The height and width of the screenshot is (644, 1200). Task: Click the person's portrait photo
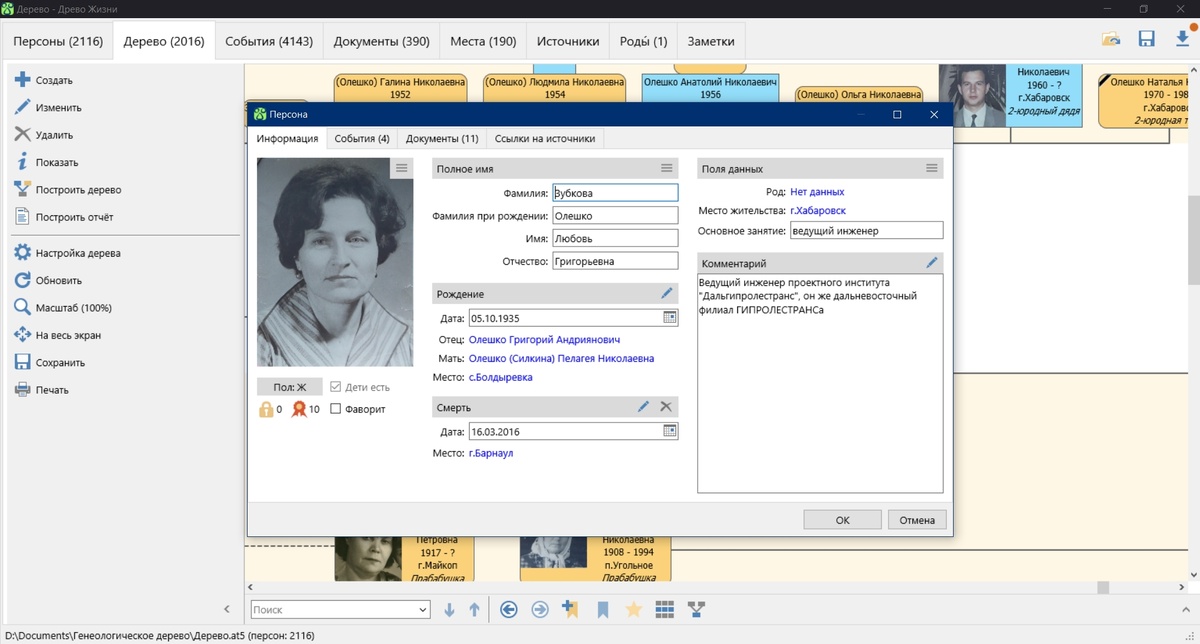point(334,263)
